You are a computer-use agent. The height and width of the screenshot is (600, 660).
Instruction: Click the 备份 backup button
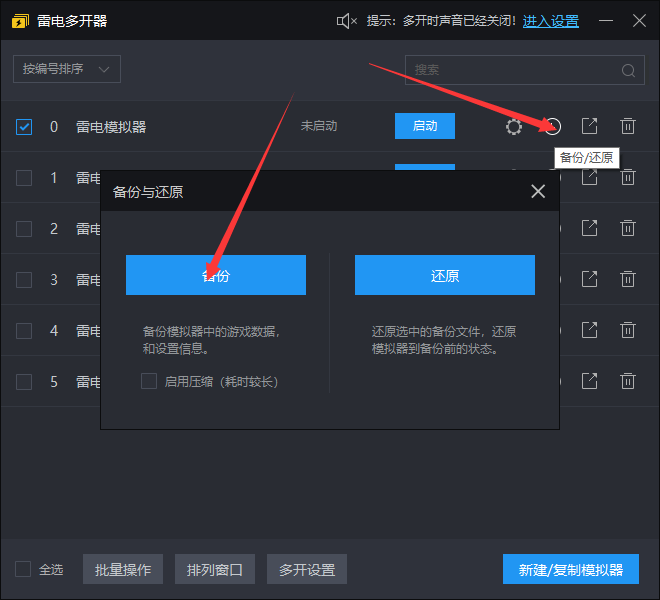[x=216, y=275]
